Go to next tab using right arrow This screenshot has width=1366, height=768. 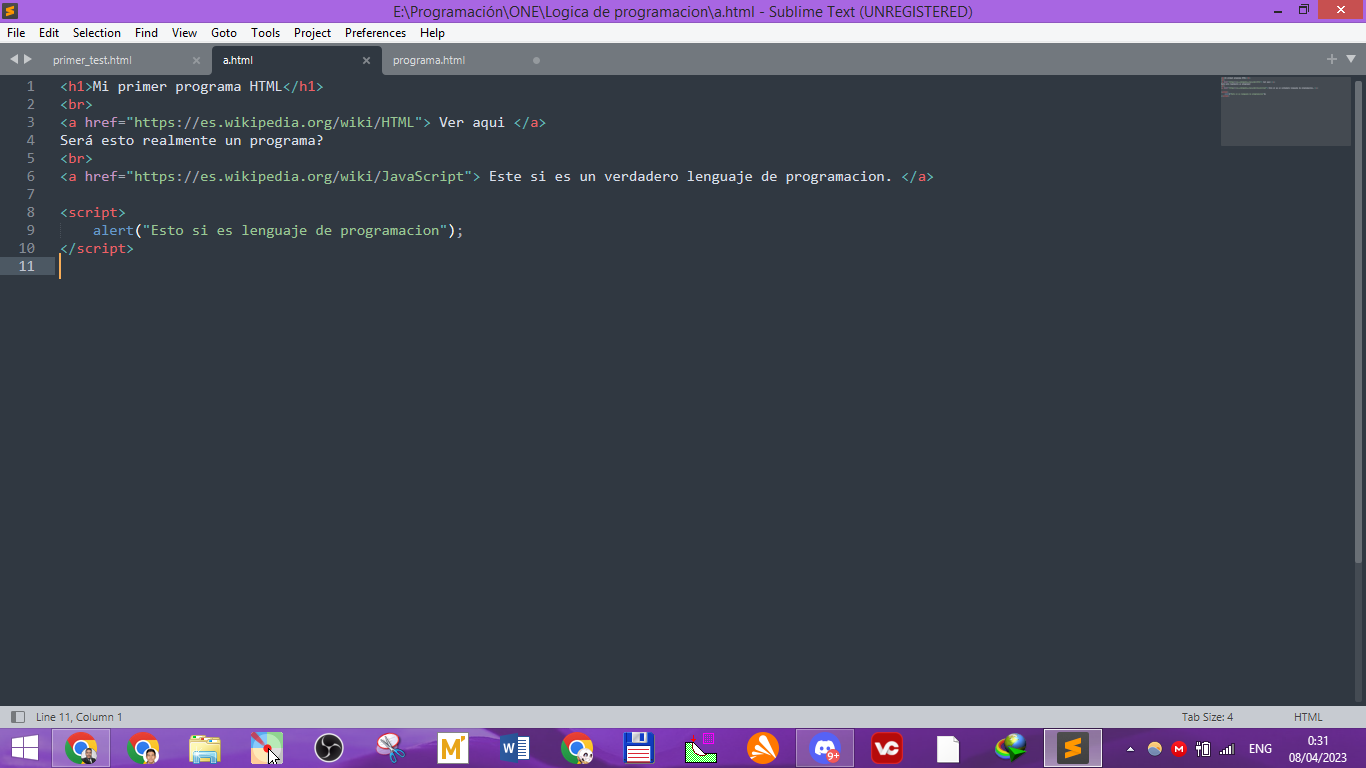coord(28,59)
